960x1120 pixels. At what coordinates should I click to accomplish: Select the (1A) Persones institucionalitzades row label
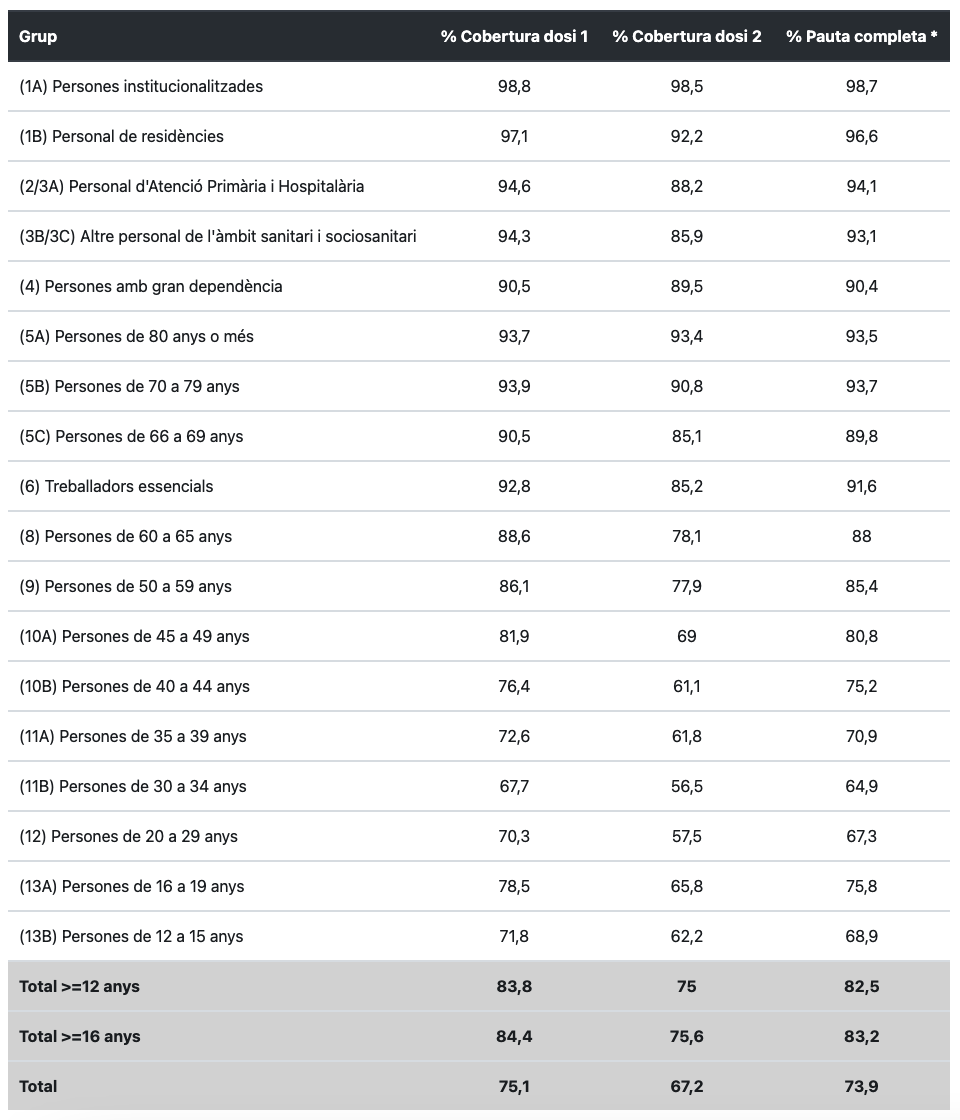(141, 86)
